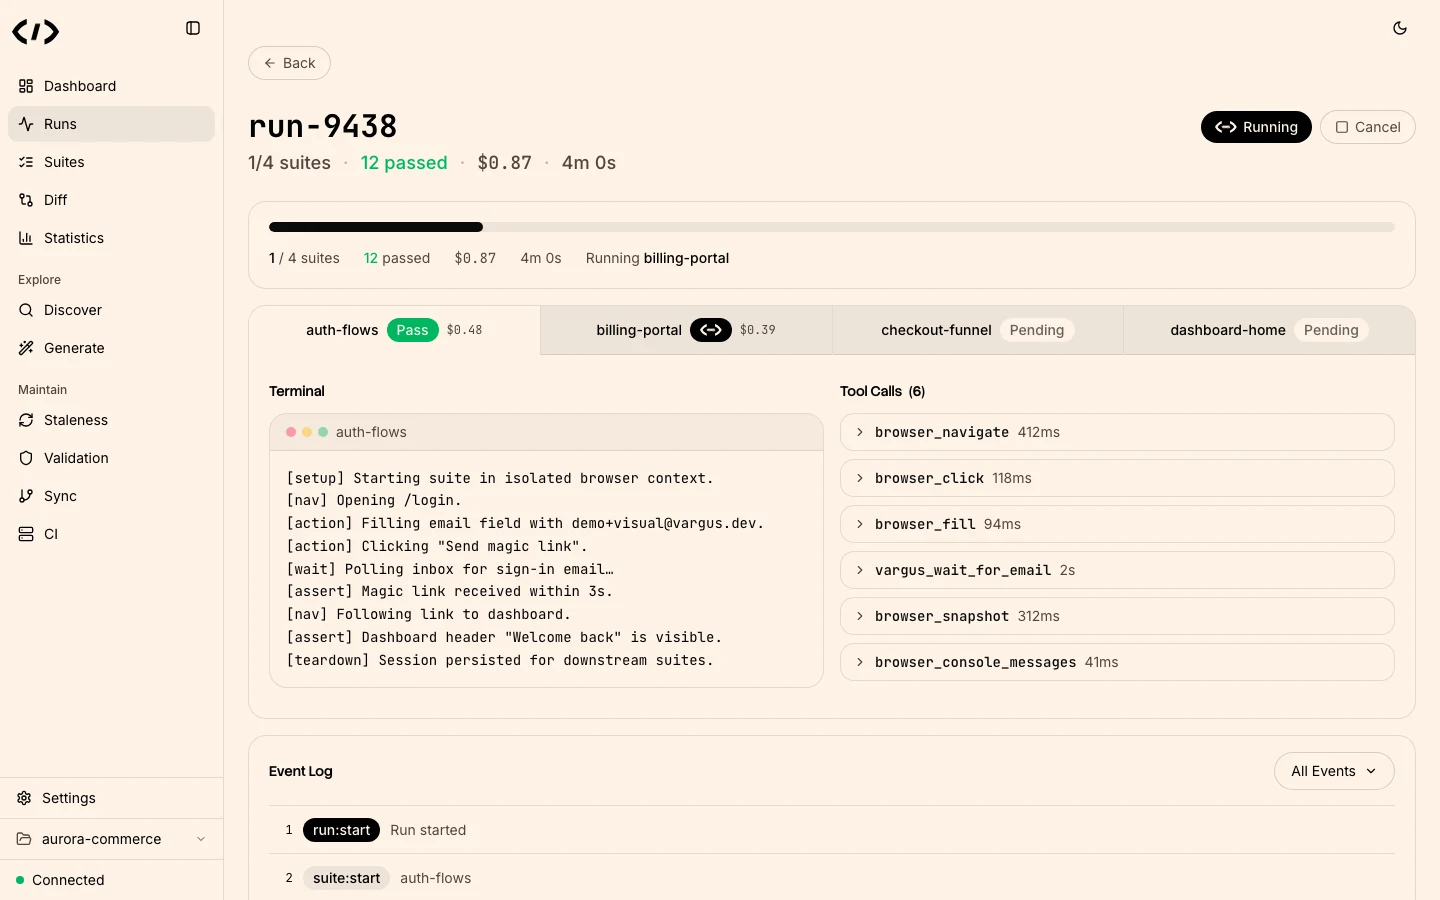Check Staleness under Maintain
The image size is (1440, 900).
pos(76,420)
